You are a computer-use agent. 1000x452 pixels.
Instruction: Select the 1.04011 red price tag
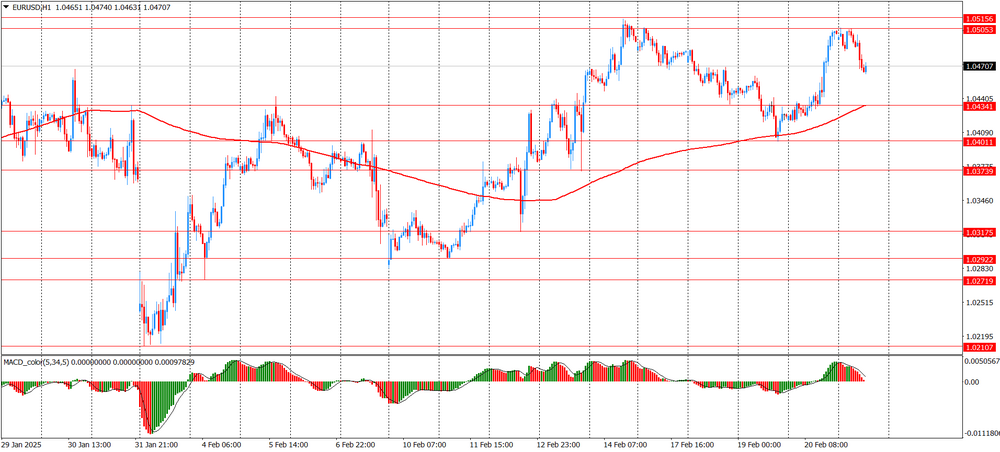tap(979, 142)
